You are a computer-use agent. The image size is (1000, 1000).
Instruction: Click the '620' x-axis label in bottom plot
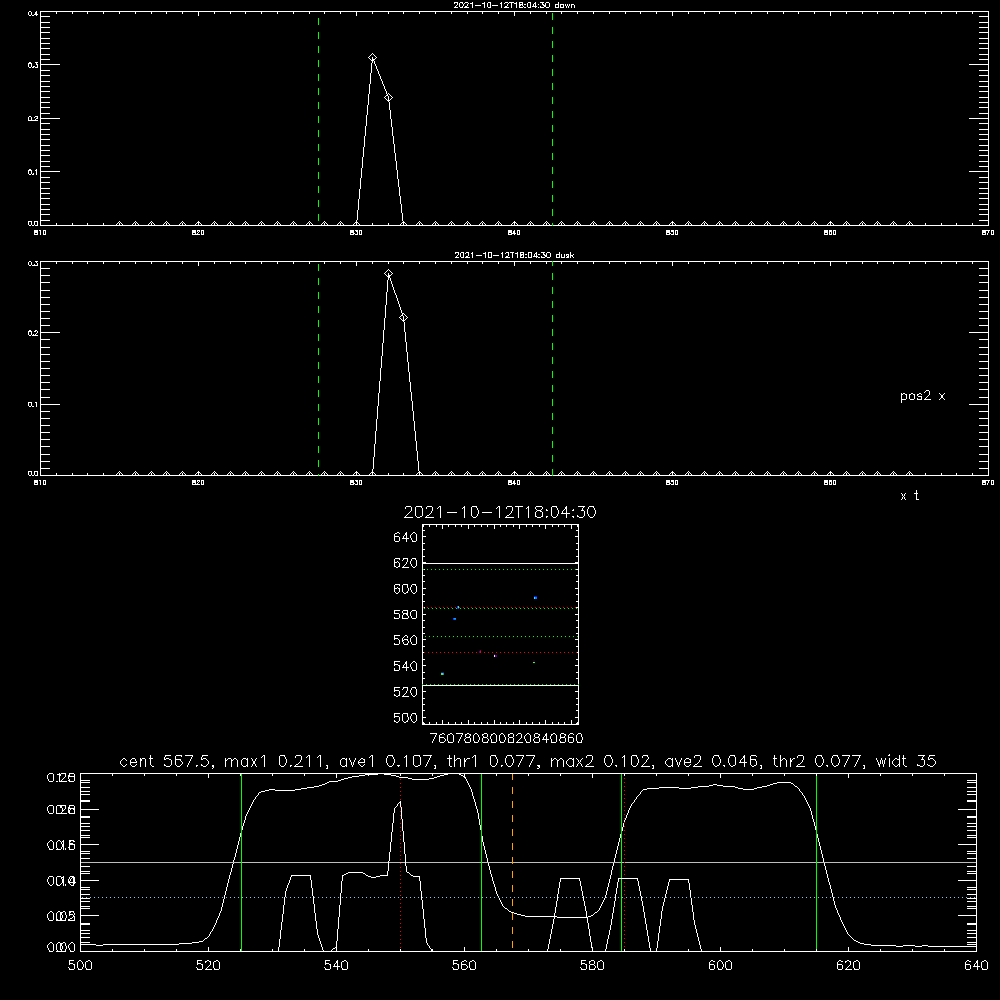point(848,966)
